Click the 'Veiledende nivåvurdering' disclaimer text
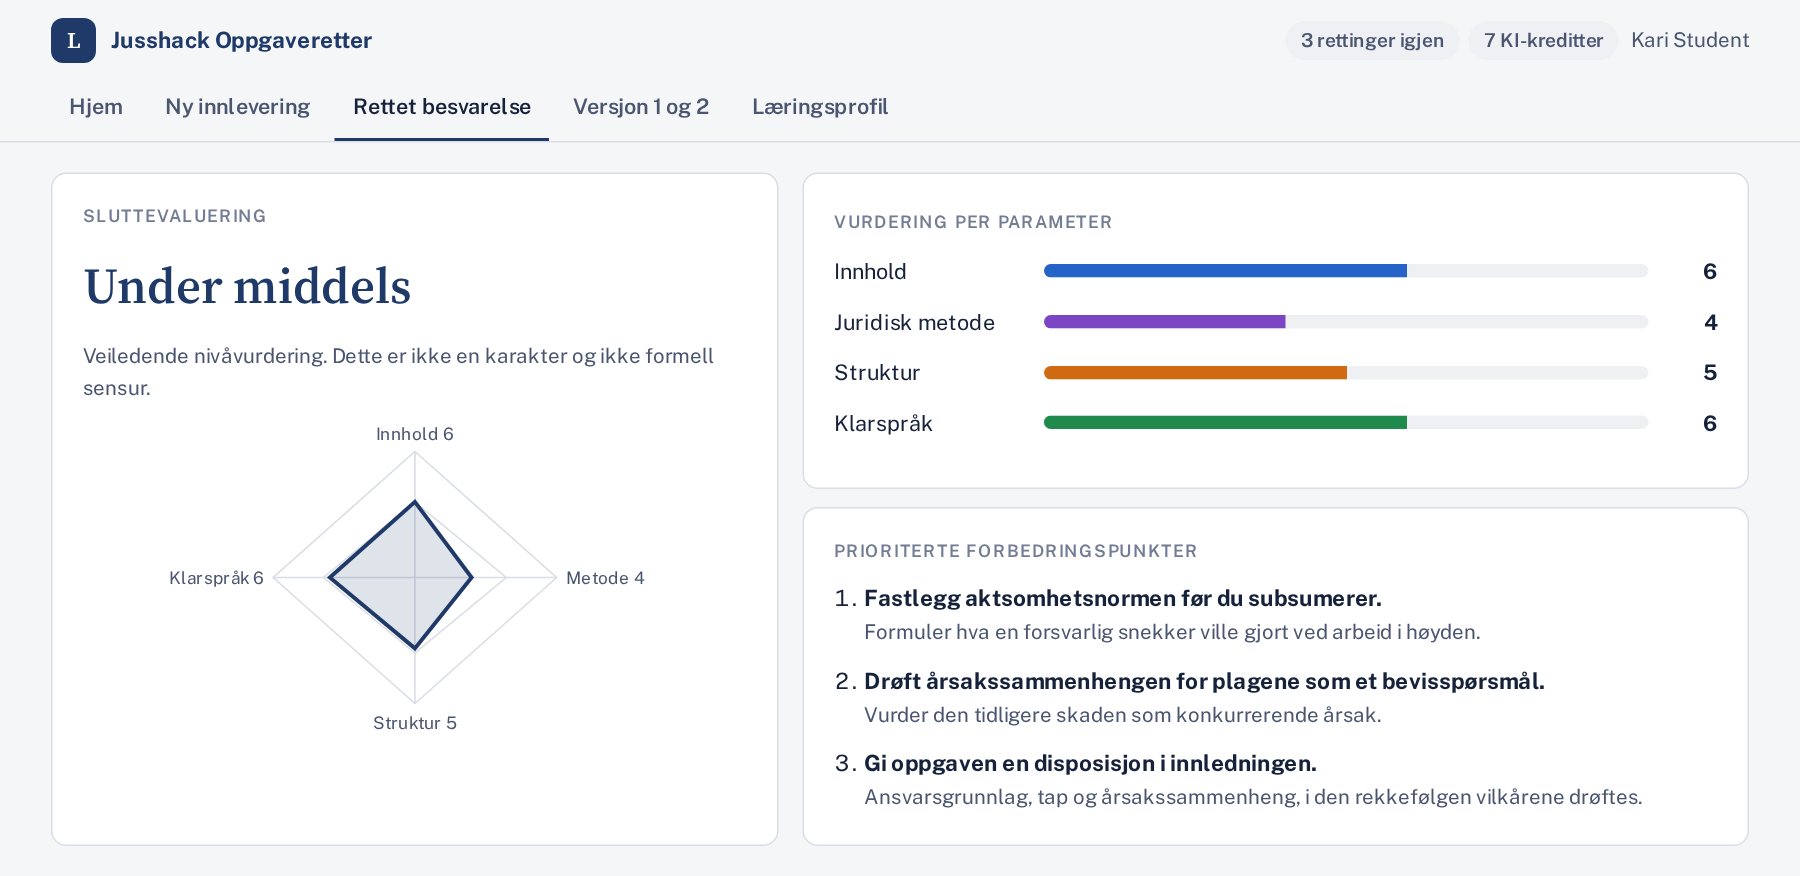 pos(398,372)
